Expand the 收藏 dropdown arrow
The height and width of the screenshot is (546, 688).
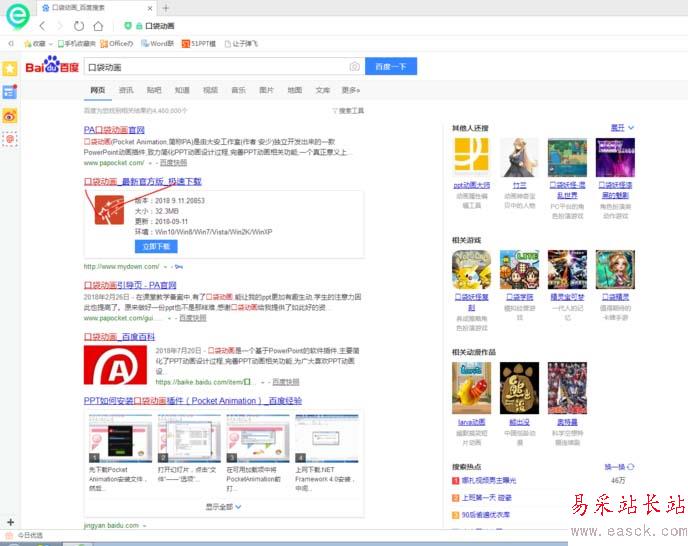point(50,44)
